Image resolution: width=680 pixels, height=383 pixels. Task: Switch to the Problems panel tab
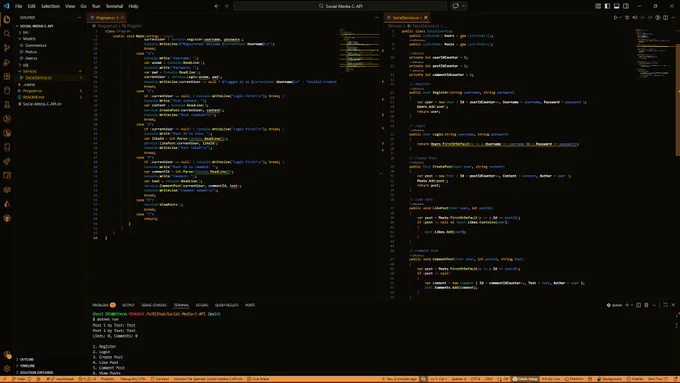point(104,305)
